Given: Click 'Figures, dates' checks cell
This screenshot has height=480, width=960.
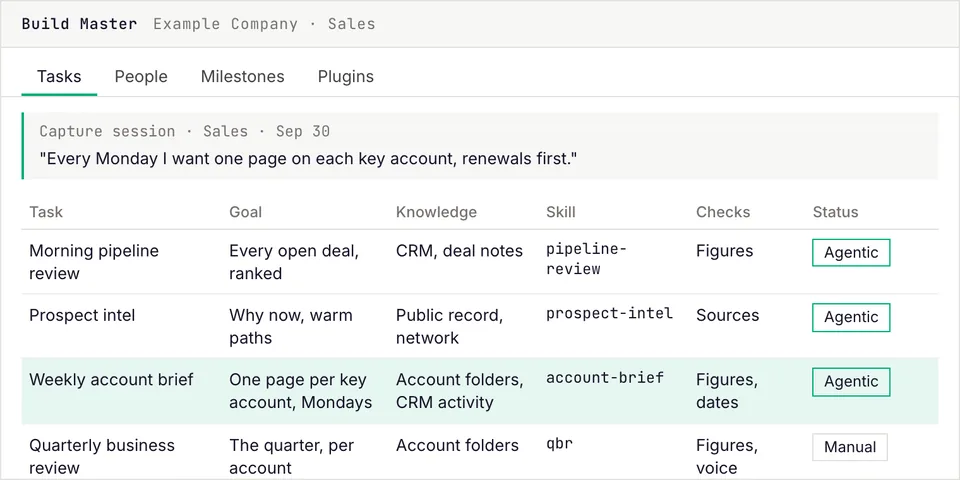Looking at the screenshot, I should tap(727, 391).
